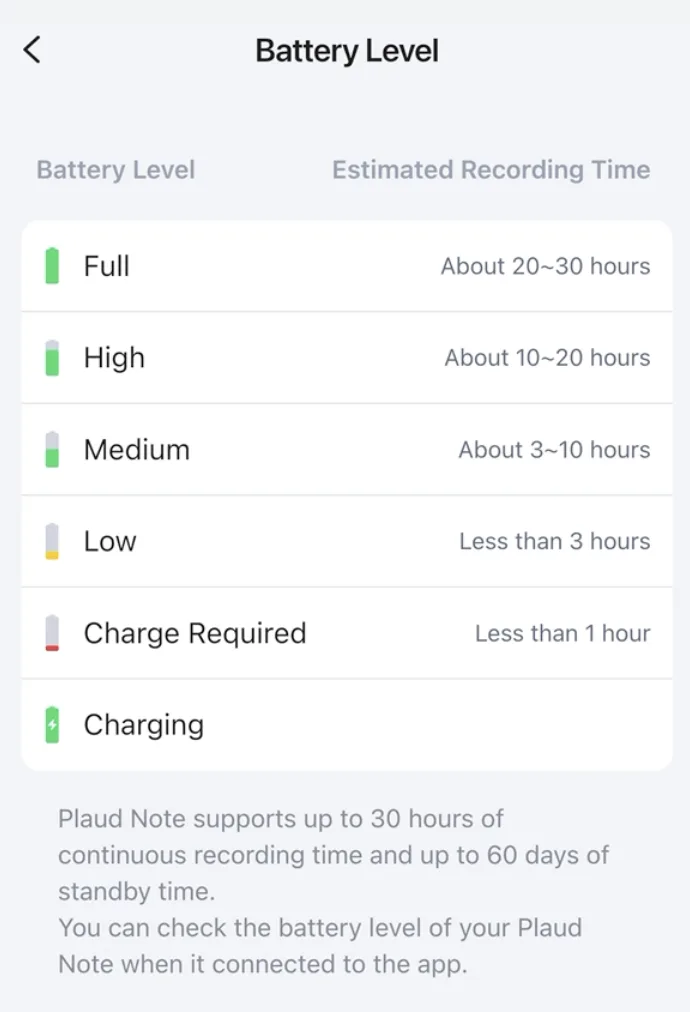The height and width of the screenshot is (1012, 690).
Task: Click the red Charge Required battery icon
Action: (x=52, y=633)
